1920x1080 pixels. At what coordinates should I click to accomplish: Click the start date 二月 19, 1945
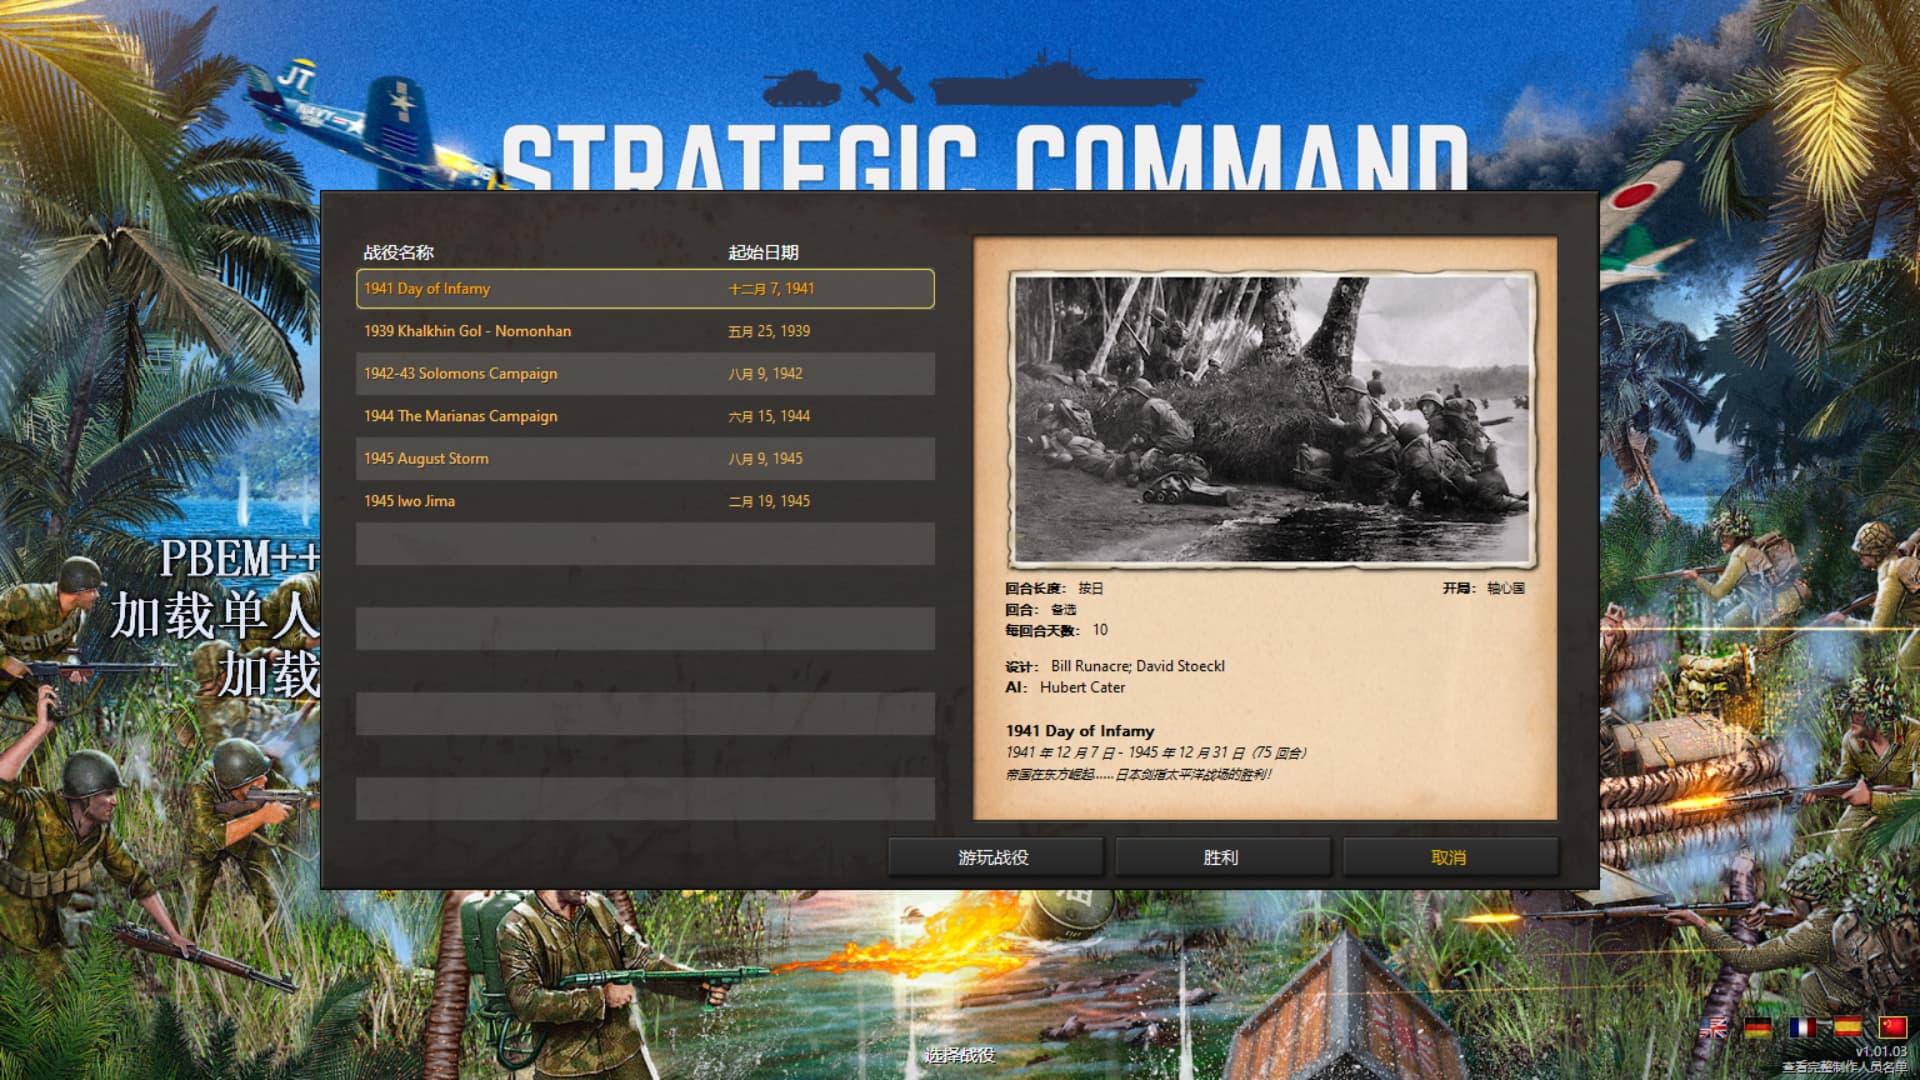[x=769, y=501]
